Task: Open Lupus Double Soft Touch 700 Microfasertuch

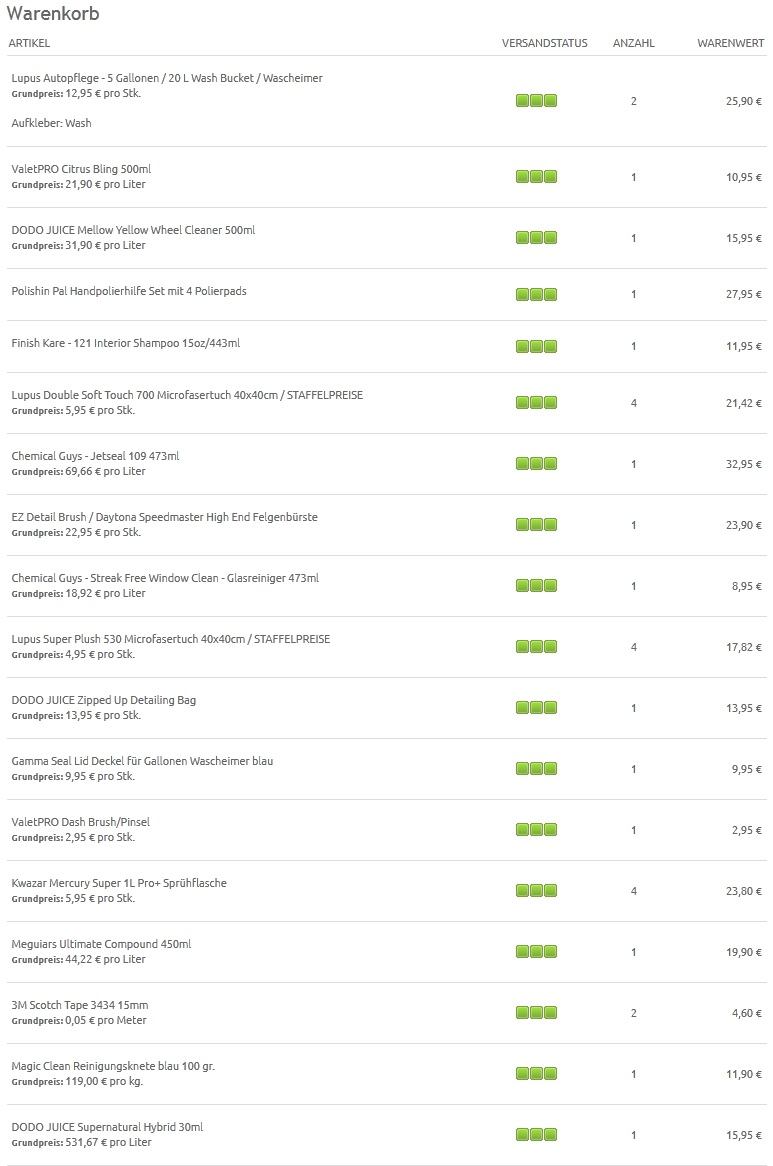Action: [187, 395]
